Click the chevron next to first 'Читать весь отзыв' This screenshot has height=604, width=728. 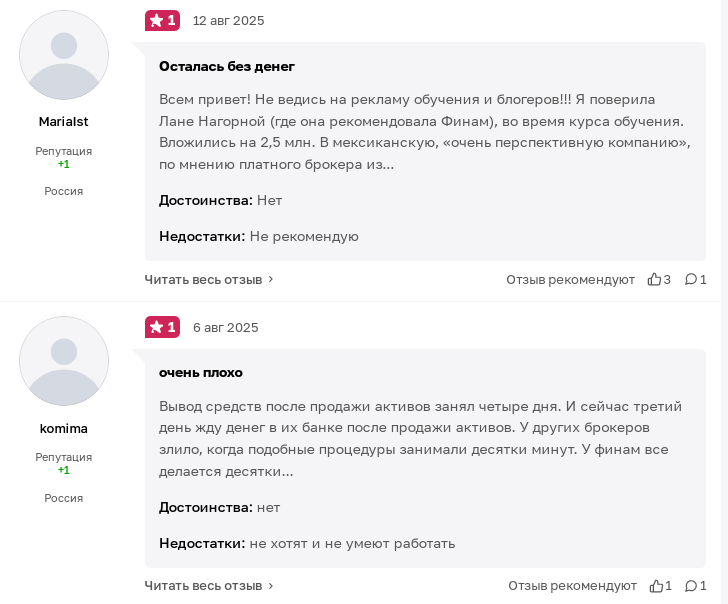pos(271,280)
